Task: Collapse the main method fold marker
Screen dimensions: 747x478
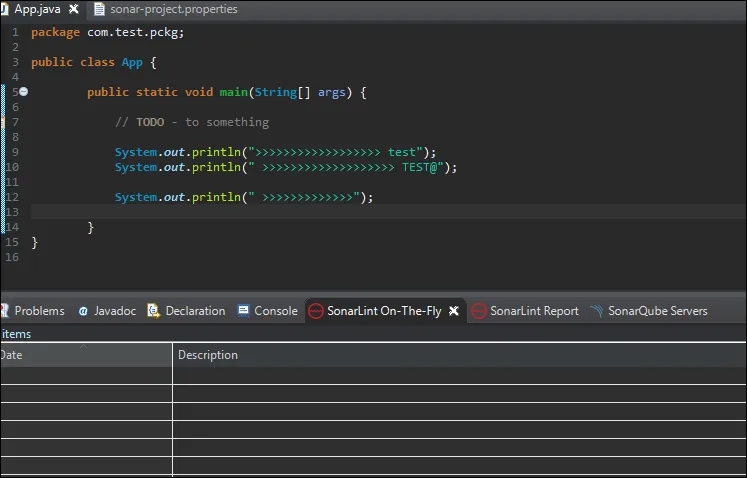Action: pyautogui.click(x=23, y=92)
